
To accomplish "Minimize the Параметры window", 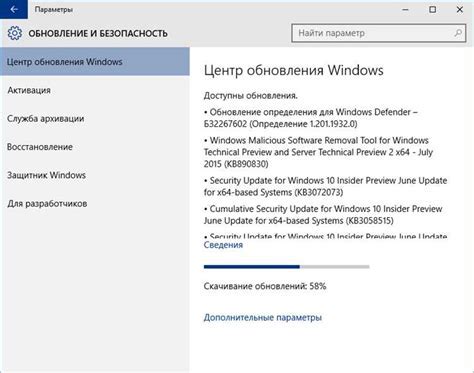I will pyautogui.click(x=405, y=10).
